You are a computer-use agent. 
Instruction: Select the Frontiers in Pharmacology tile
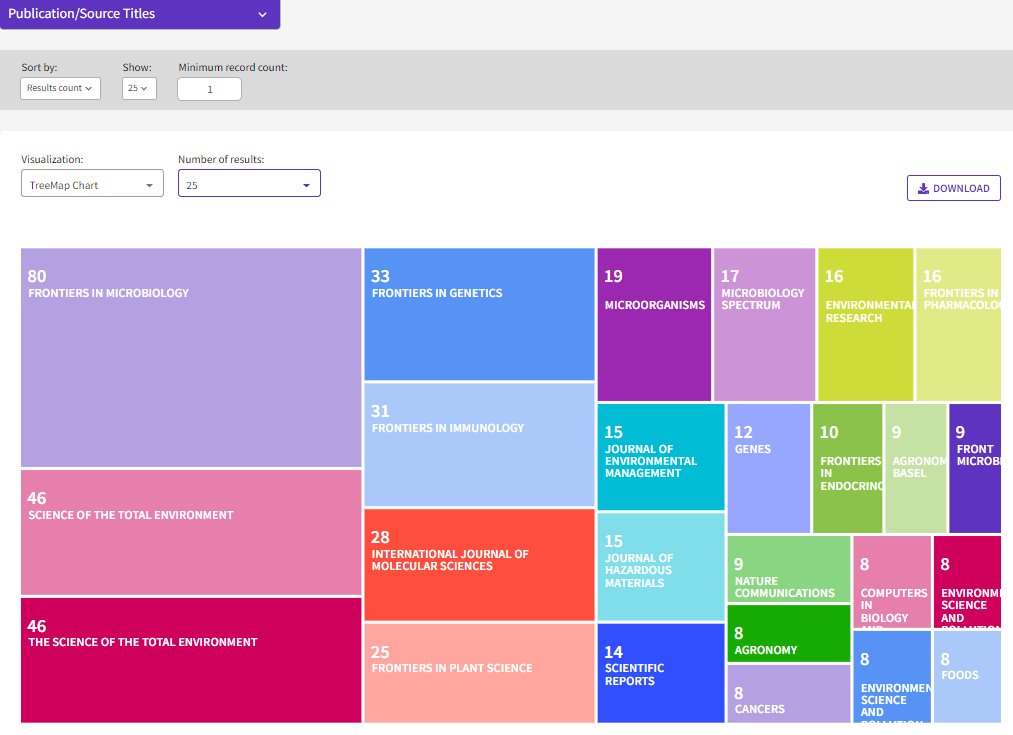959,324
